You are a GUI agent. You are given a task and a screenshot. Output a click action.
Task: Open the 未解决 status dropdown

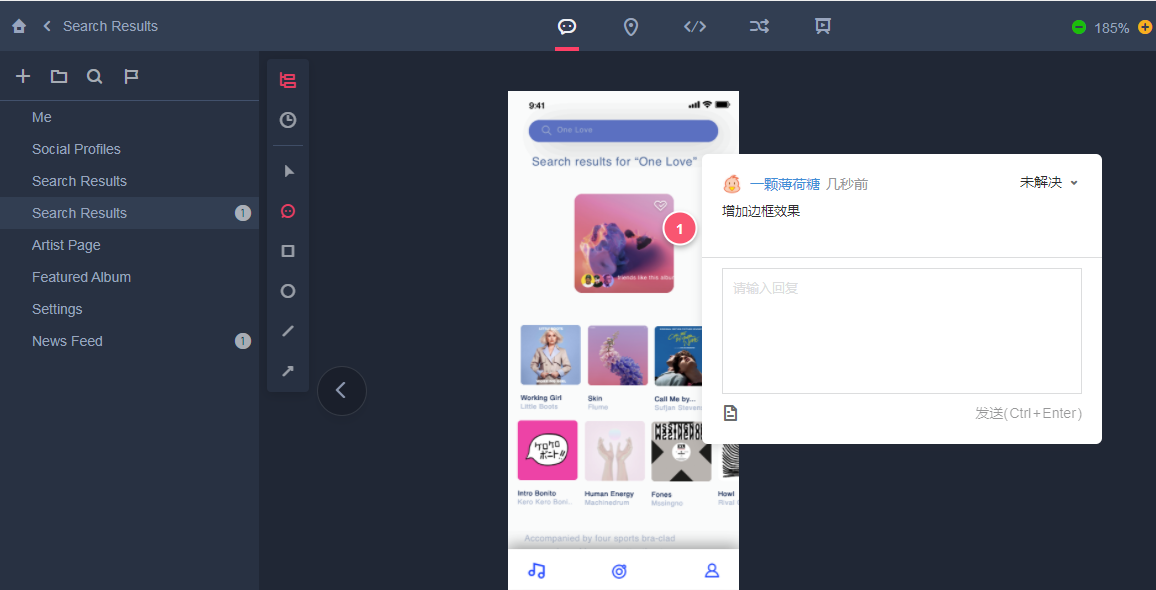tap(1048, 183)
